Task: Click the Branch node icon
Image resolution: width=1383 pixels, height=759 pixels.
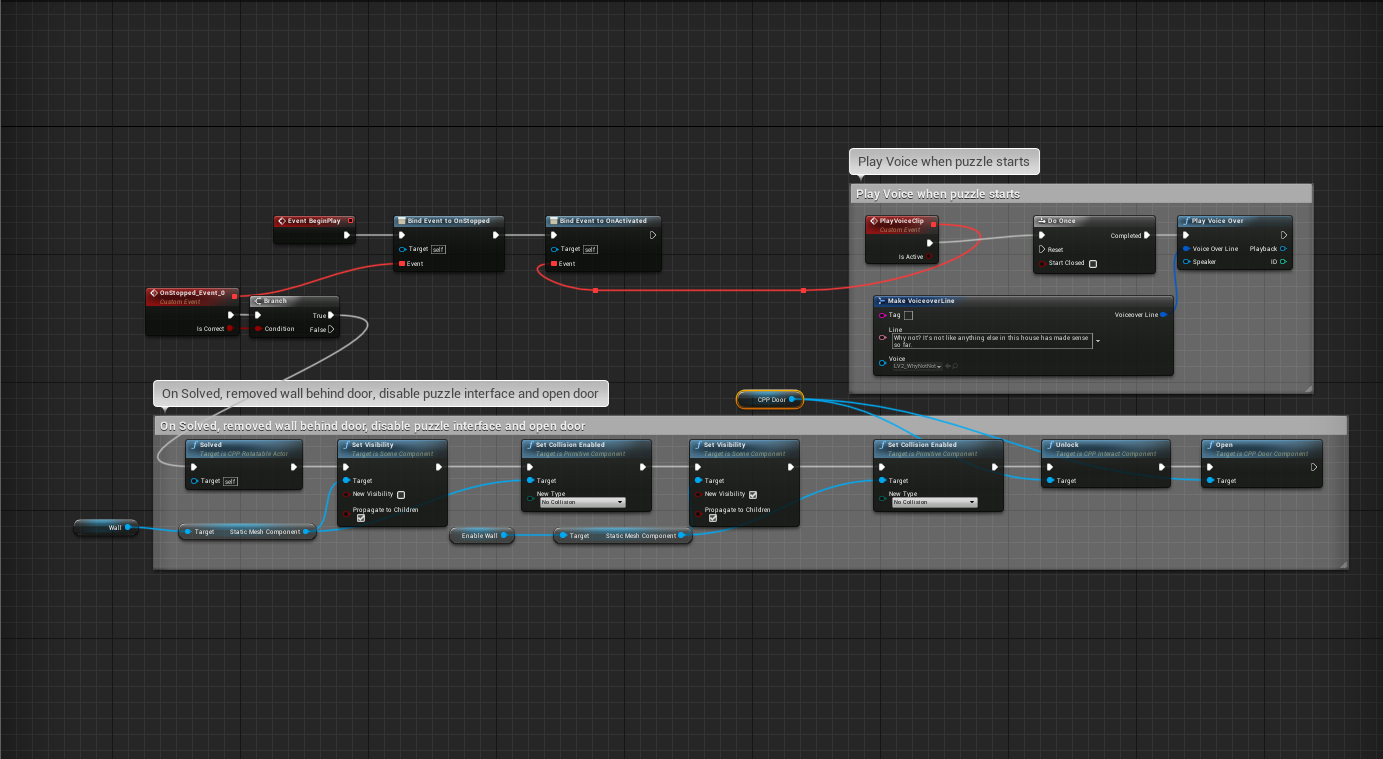Action: tap(258, 301)
